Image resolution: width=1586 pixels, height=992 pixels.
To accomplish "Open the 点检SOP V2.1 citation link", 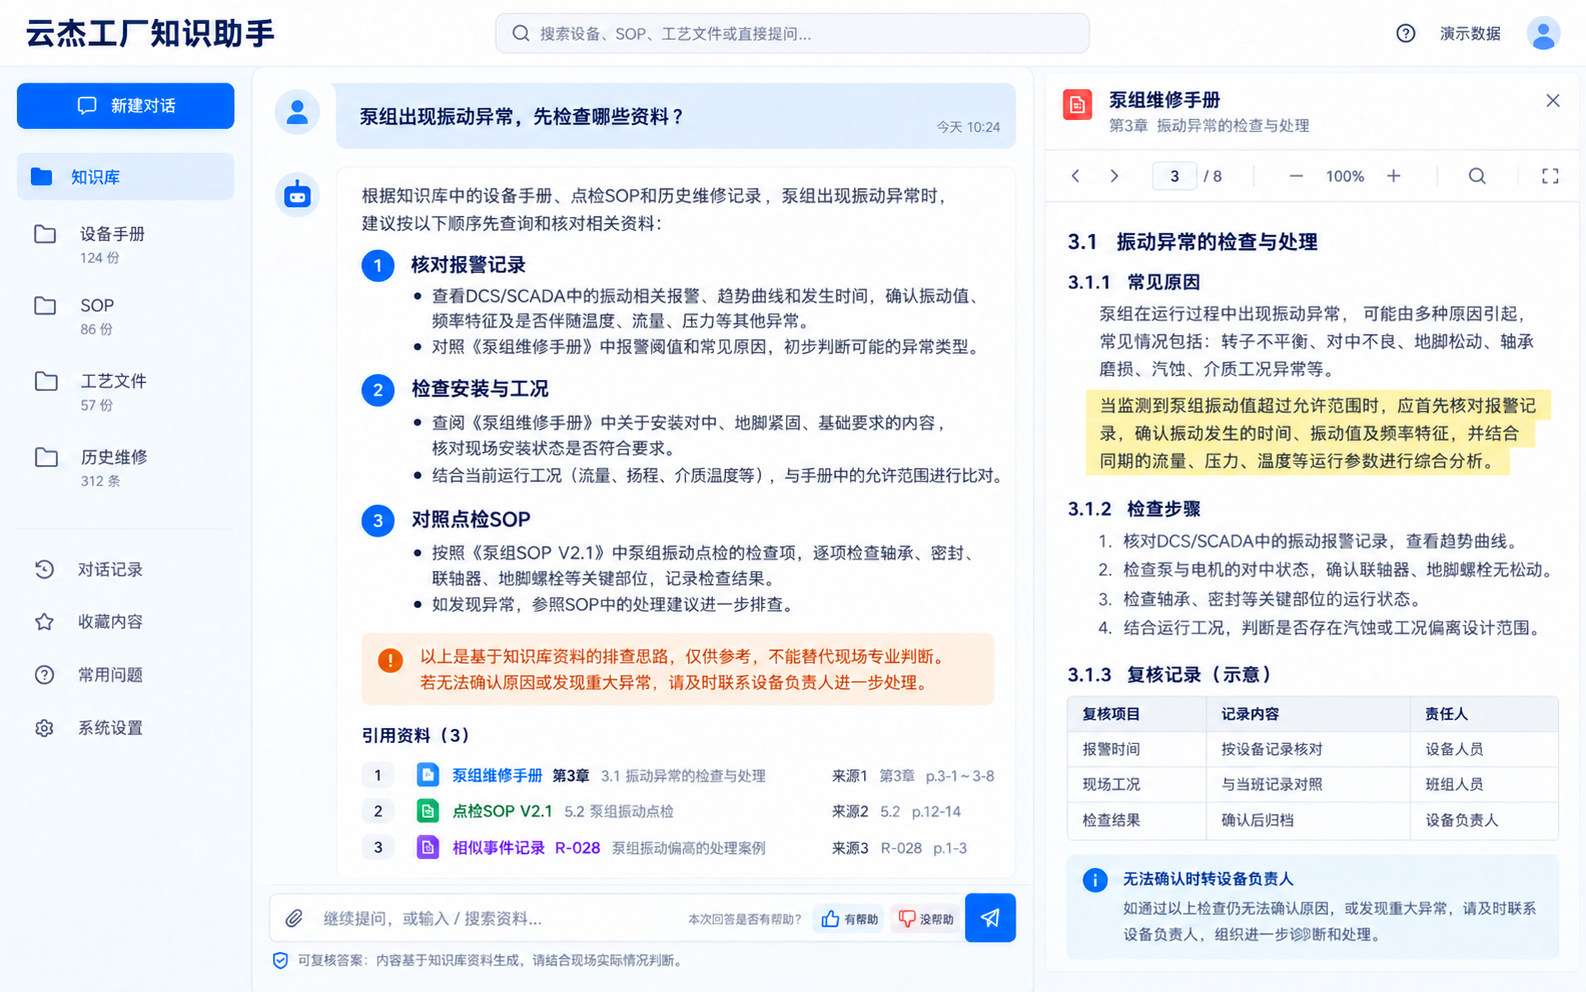I will [x=502, y=811].
